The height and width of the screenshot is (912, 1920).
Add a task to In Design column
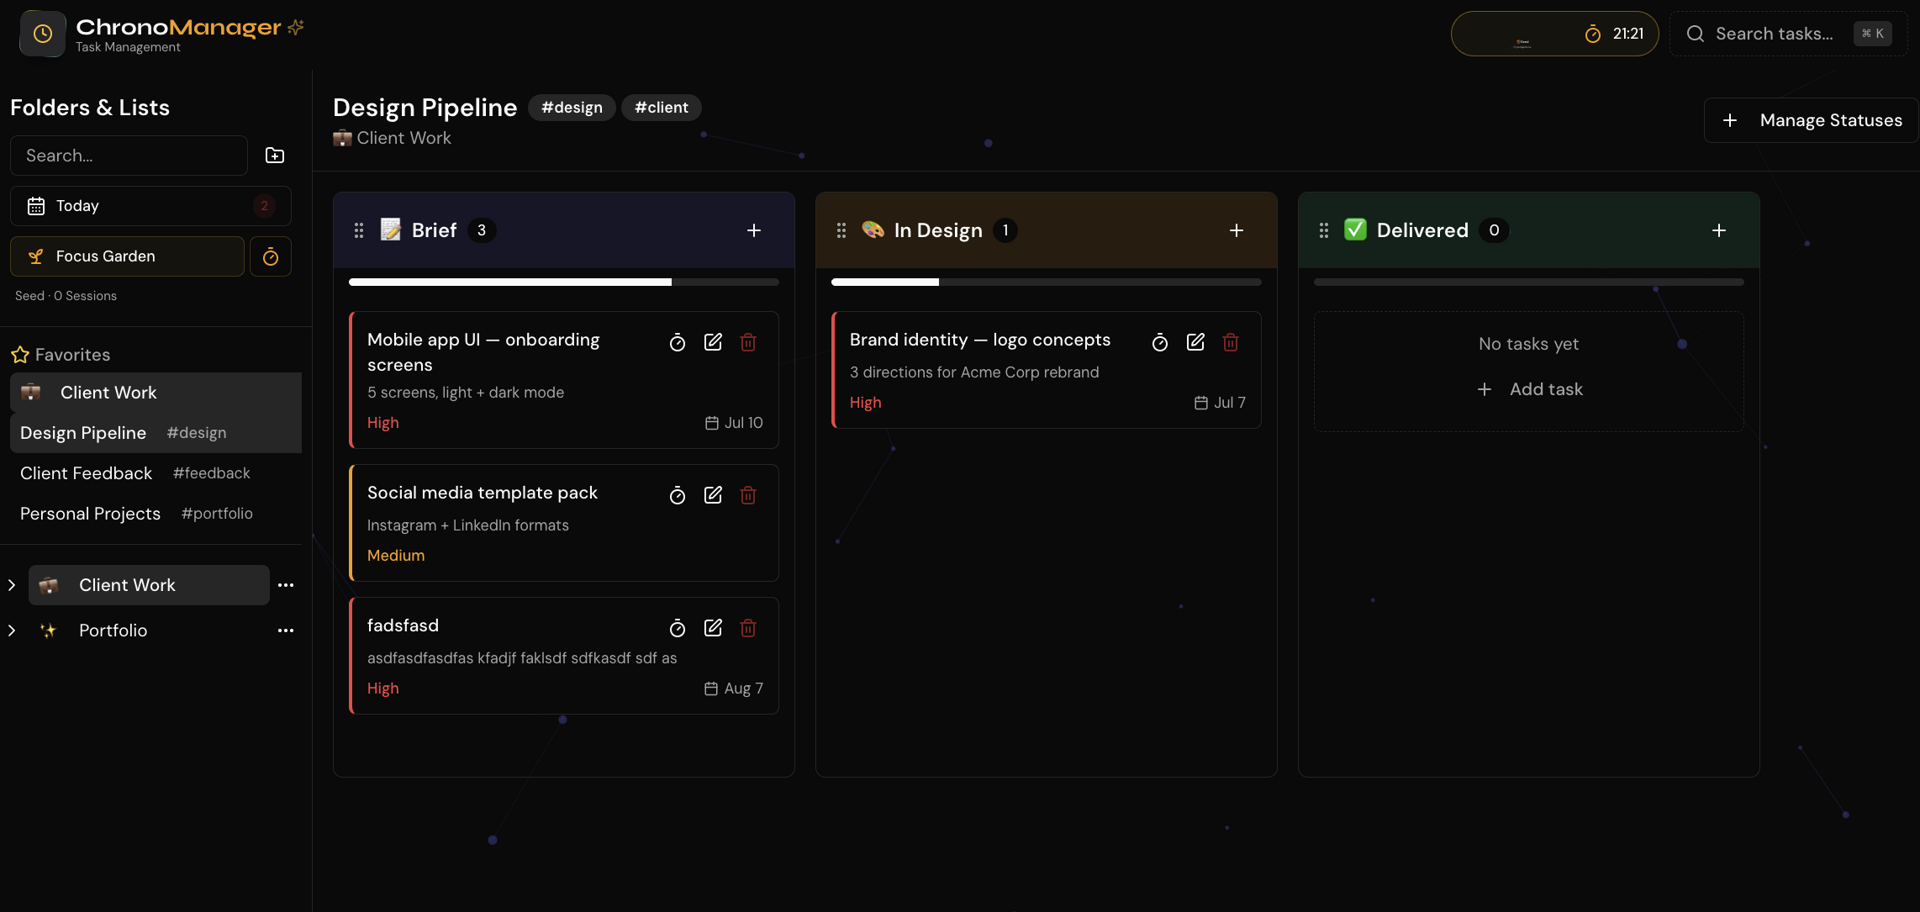pyautogui.click(x=1237, y=231)
